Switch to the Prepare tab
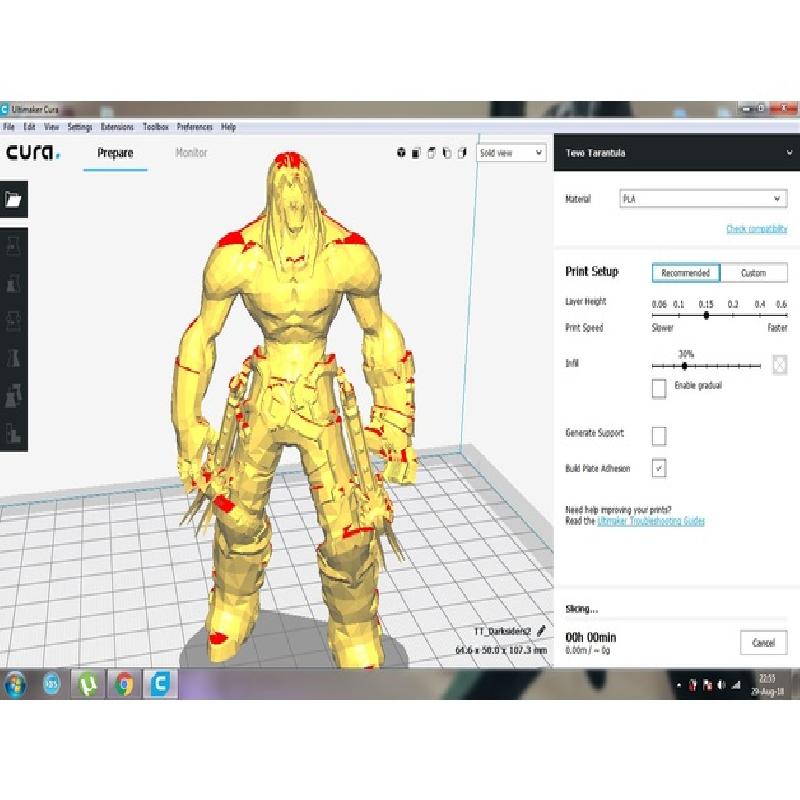The image size is (800, 800). (x=115, y=153)
